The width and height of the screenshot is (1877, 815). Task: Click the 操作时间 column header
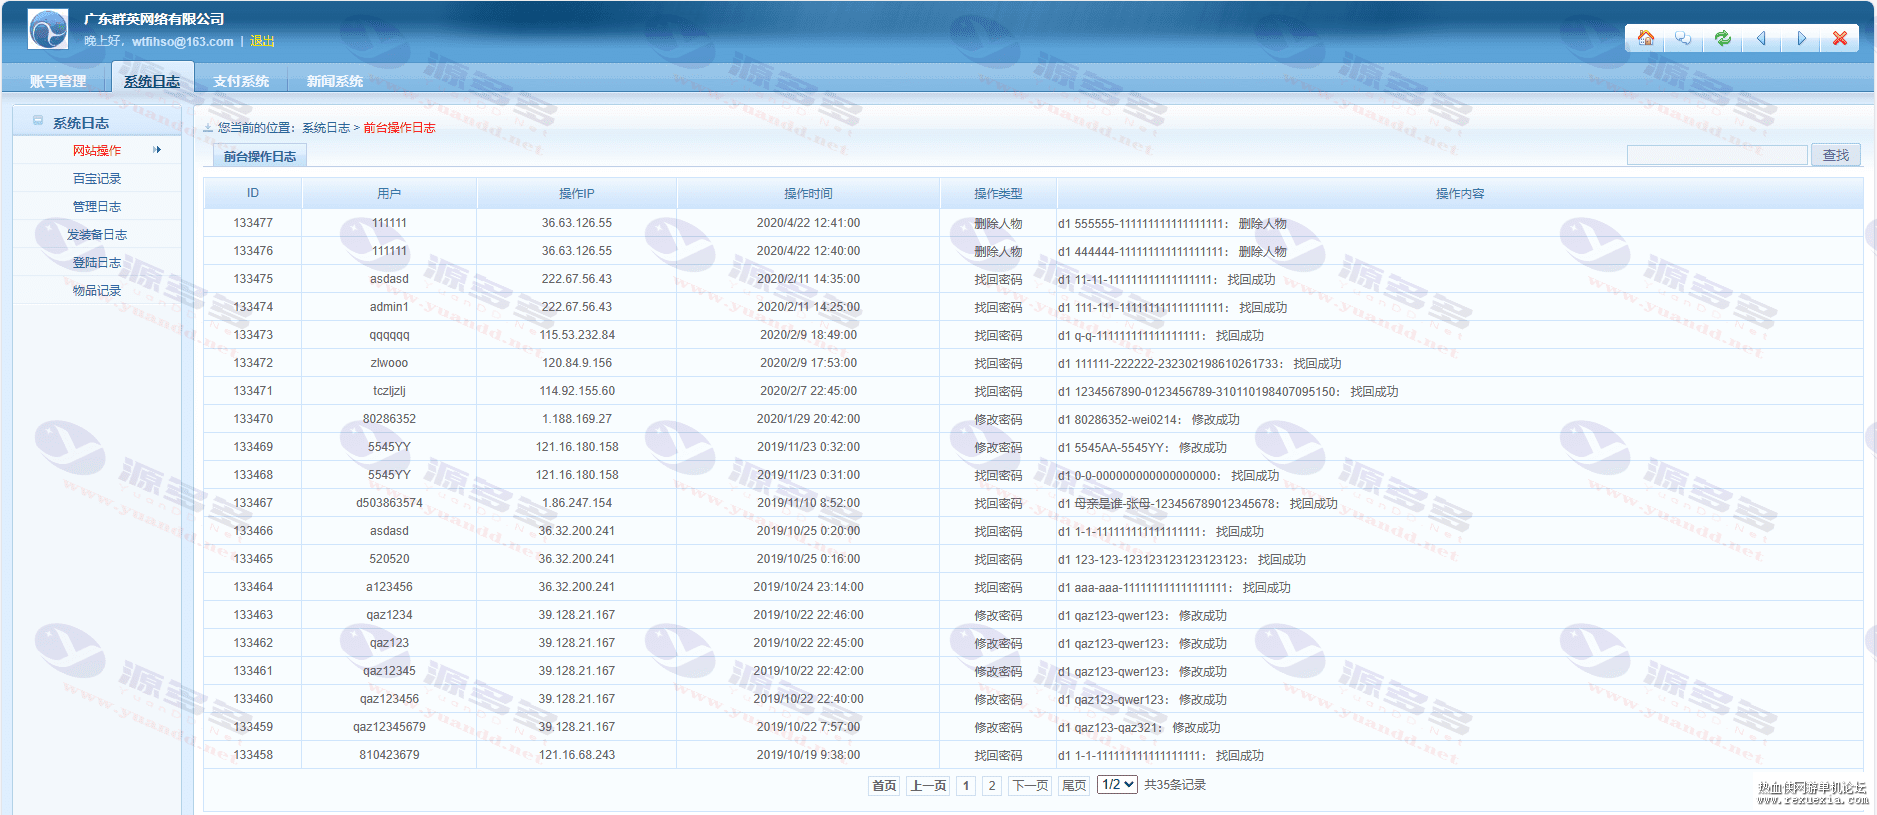(x=808, y=193)
